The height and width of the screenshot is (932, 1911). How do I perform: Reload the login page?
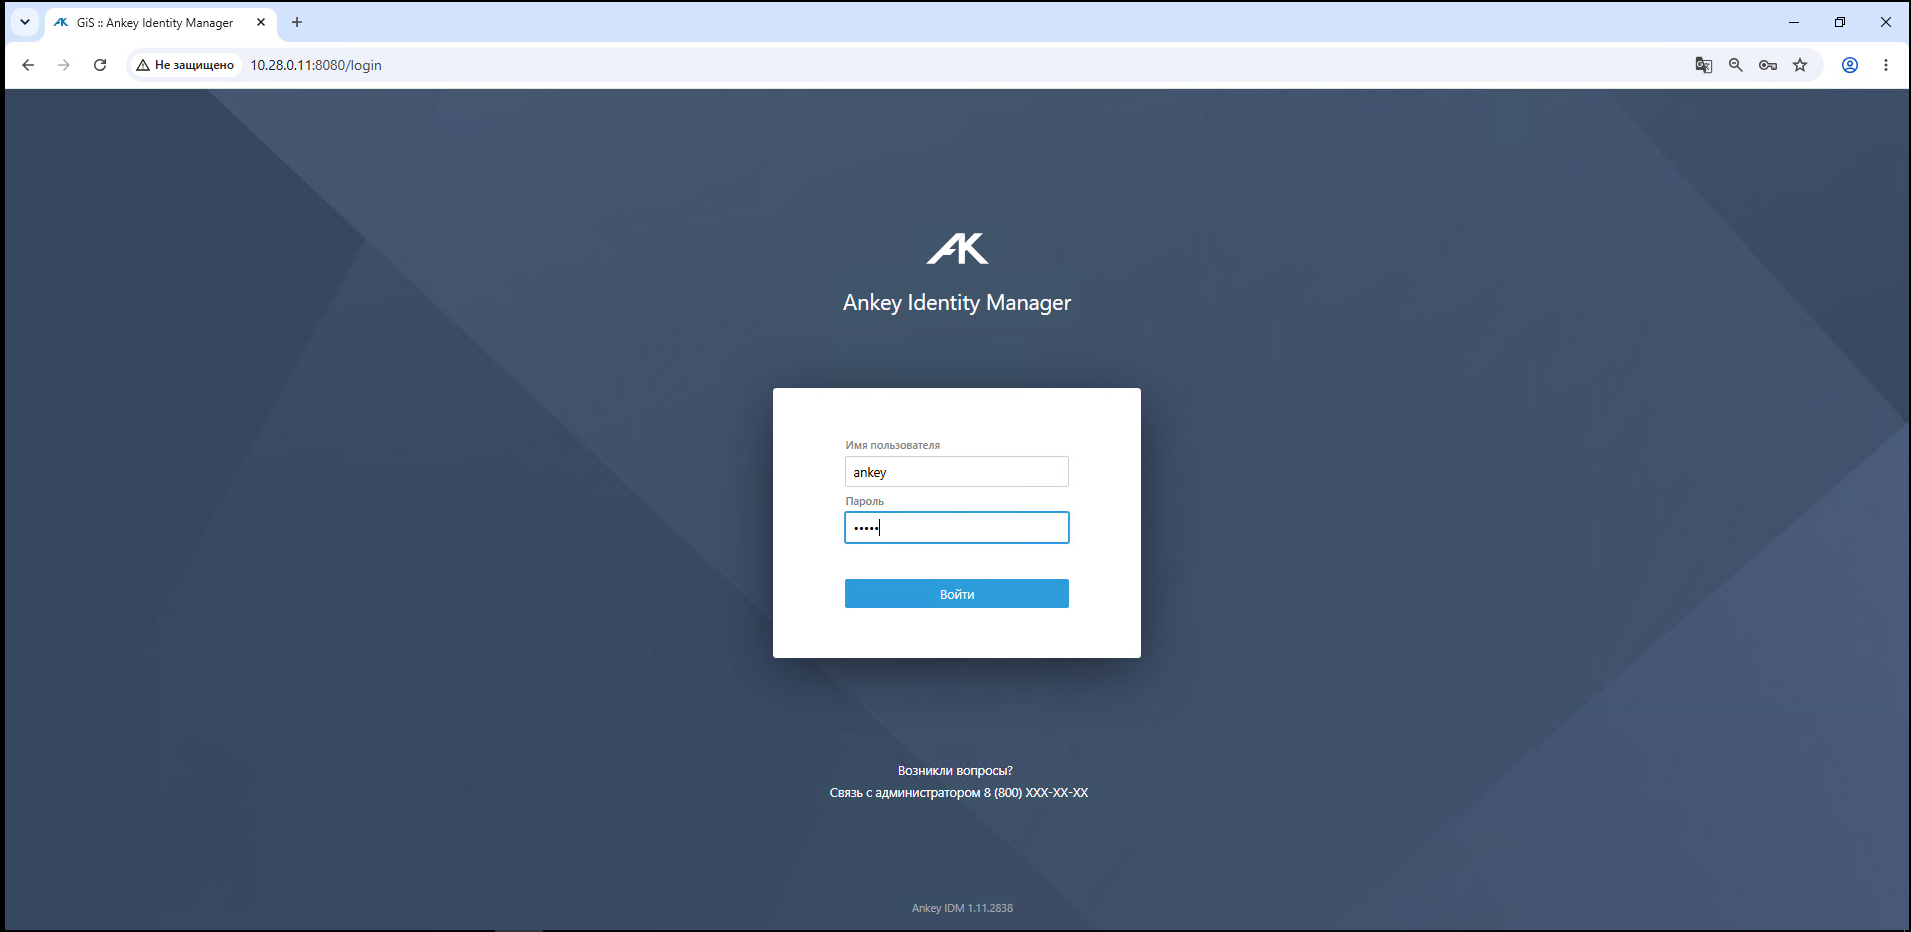point(100,65)
